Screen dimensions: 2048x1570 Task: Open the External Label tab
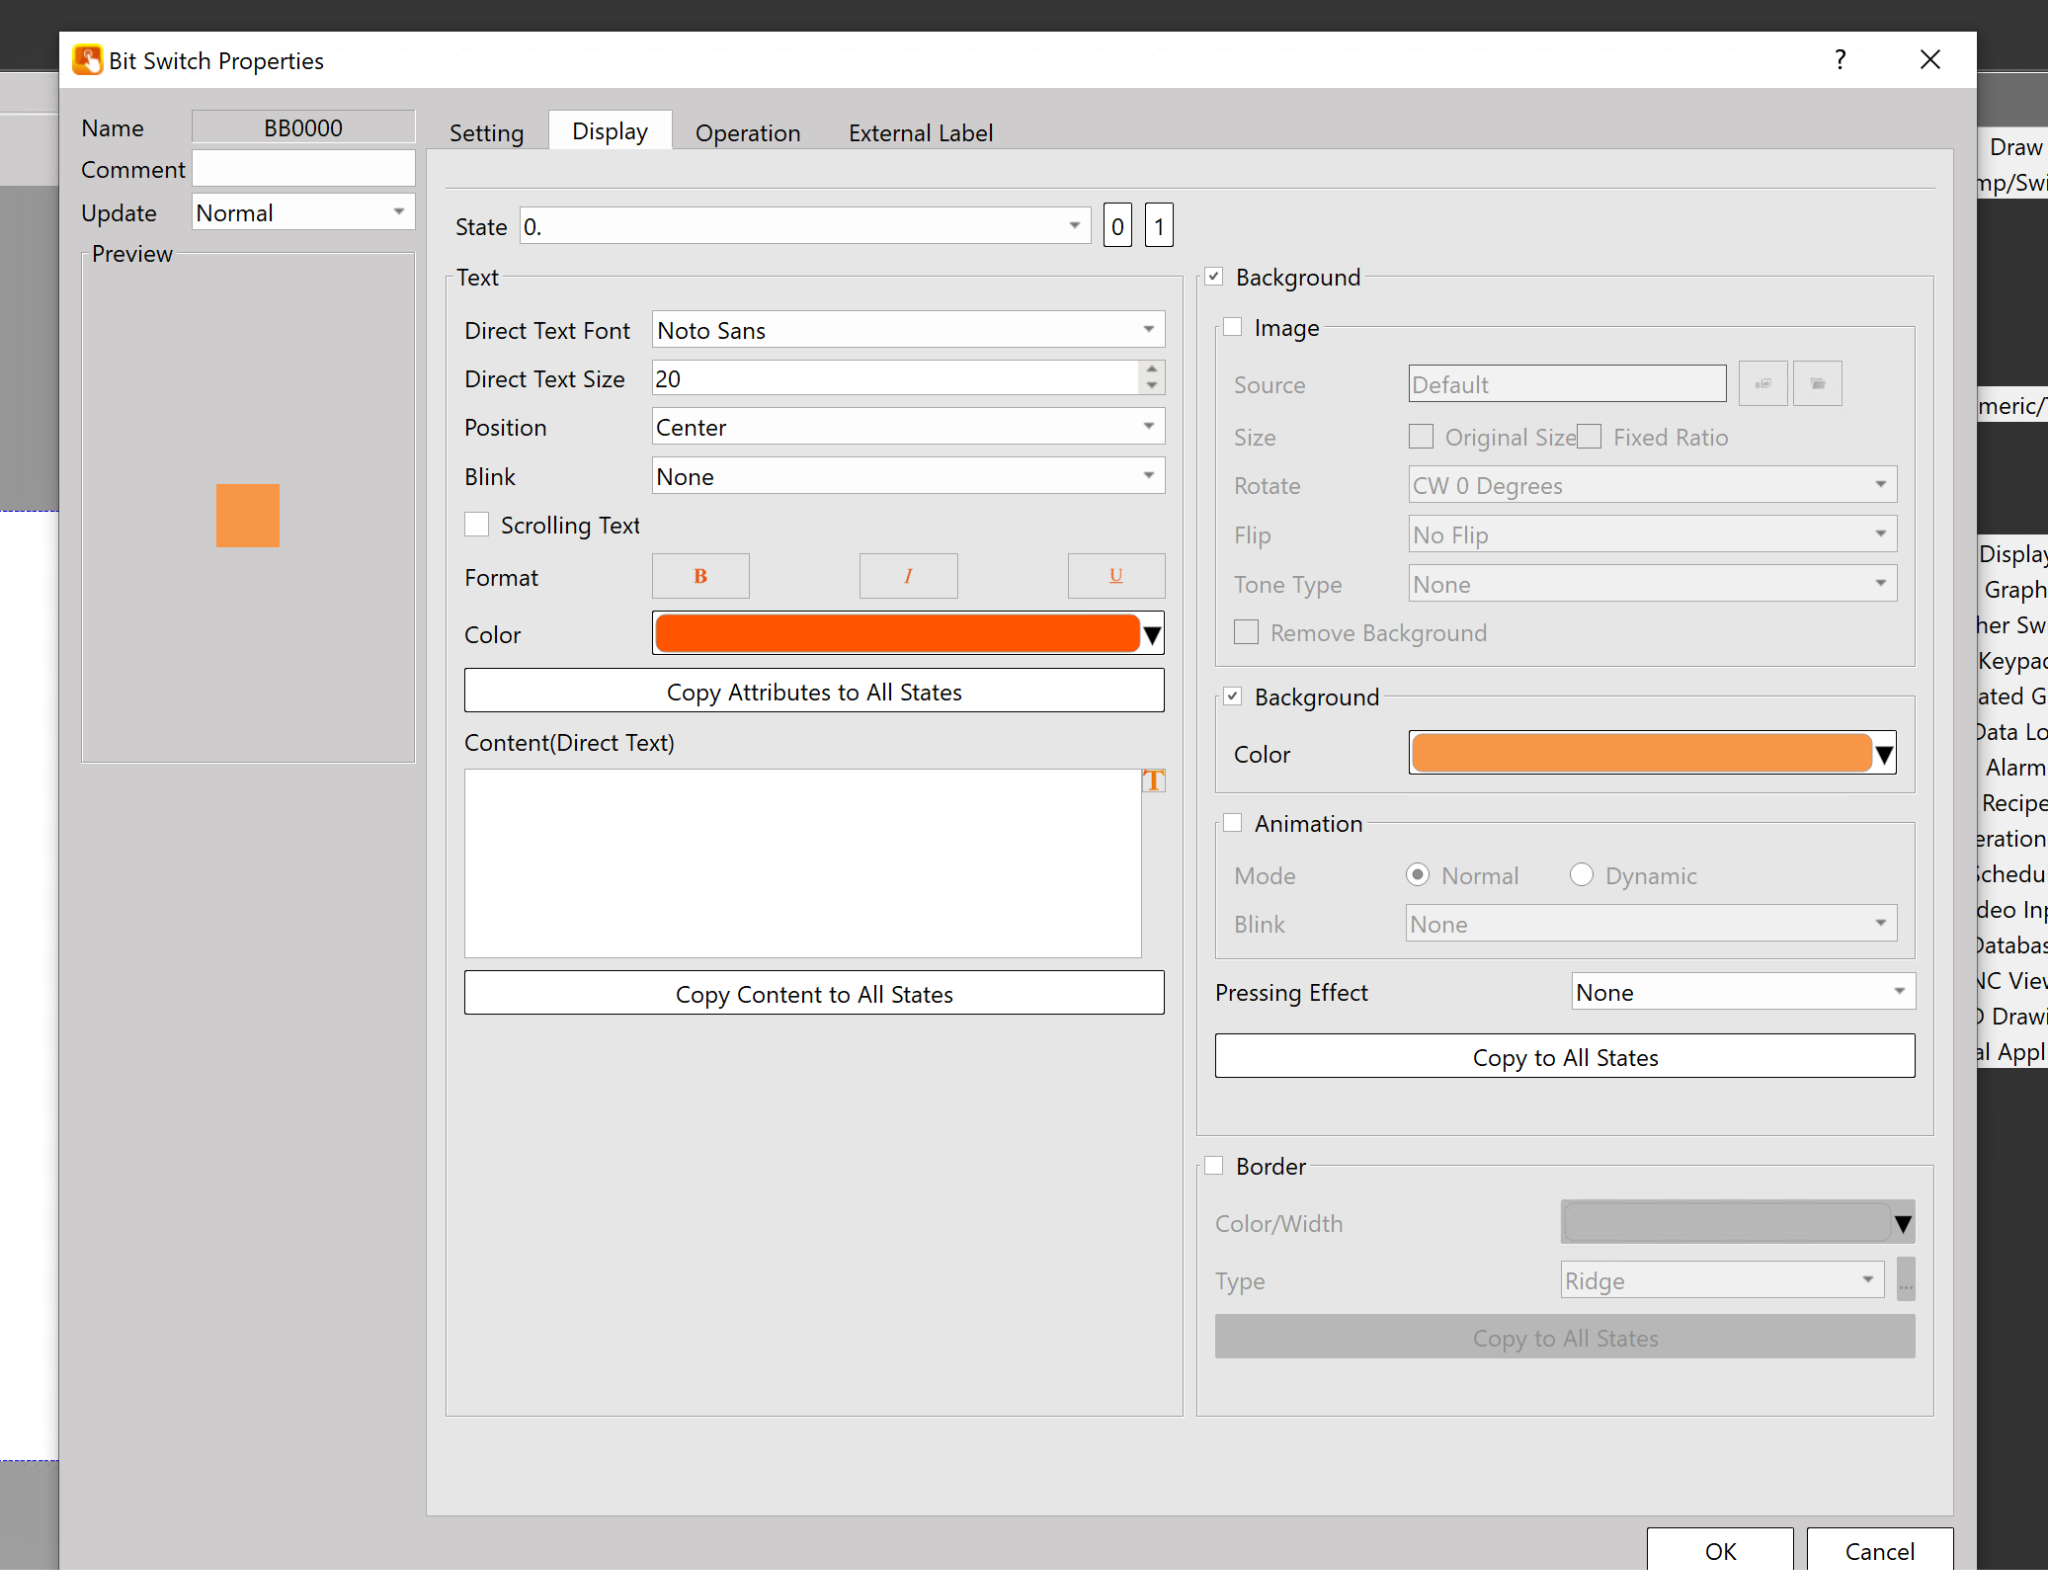click(920, 133)
